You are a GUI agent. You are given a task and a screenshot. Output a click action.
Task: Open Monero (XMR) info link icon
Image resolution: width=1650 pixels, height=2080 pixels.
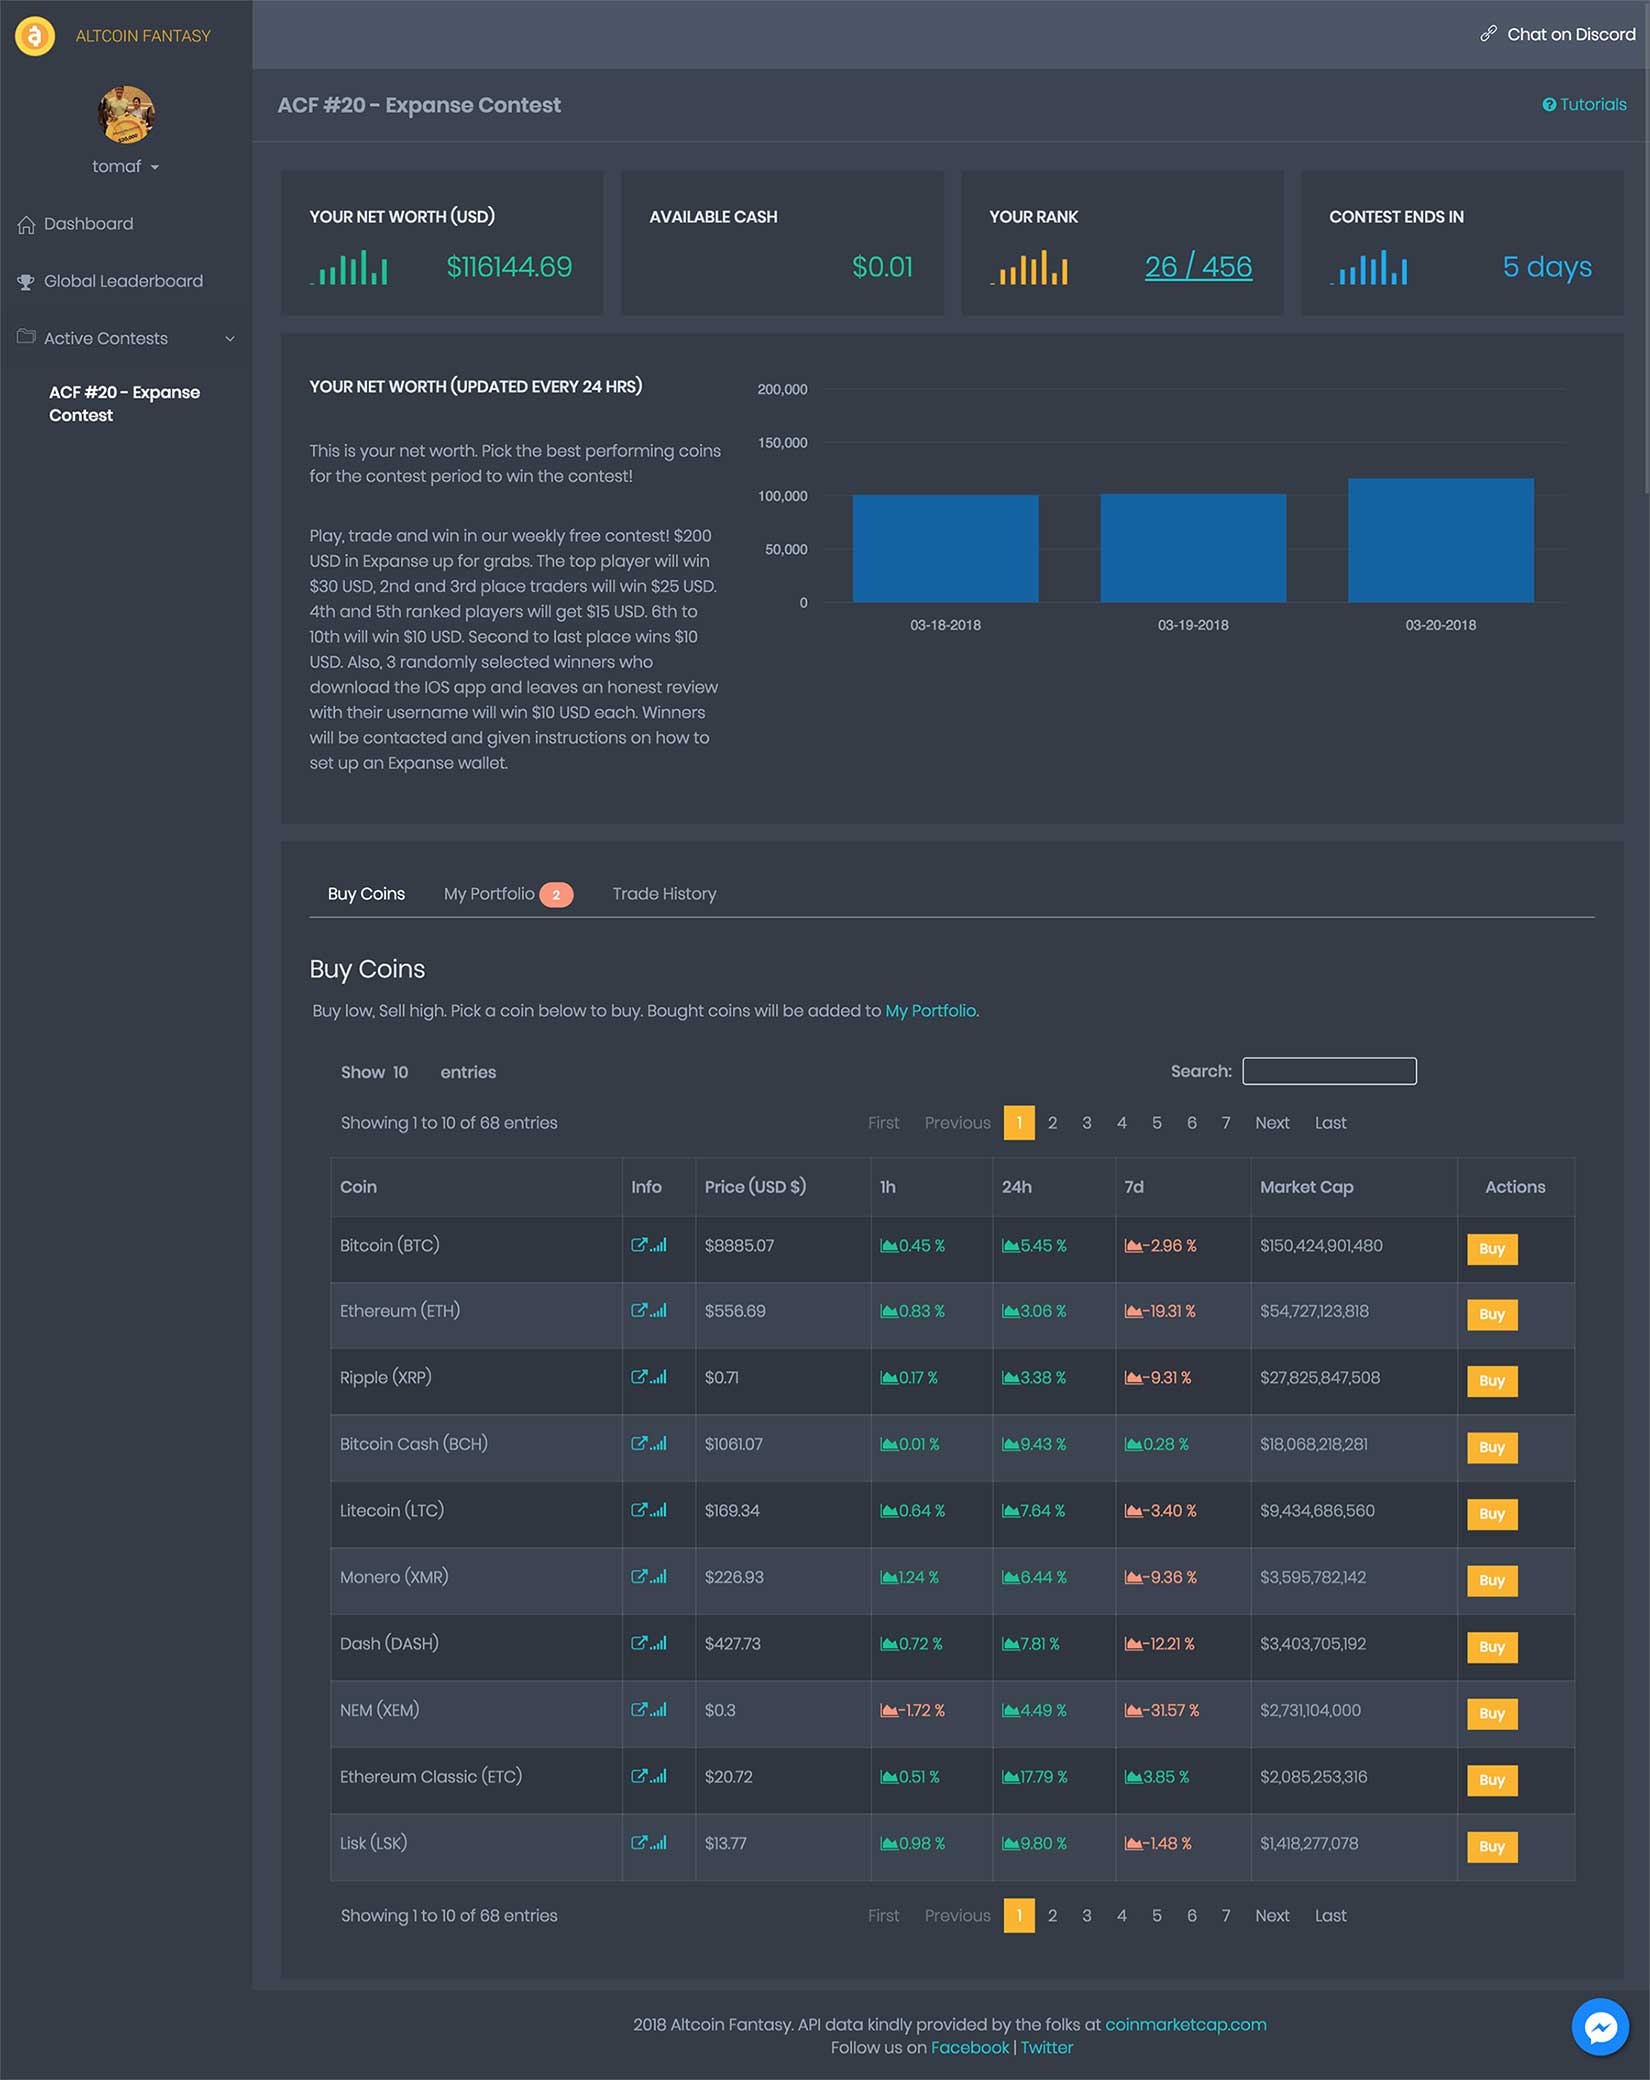[639, 1577]
